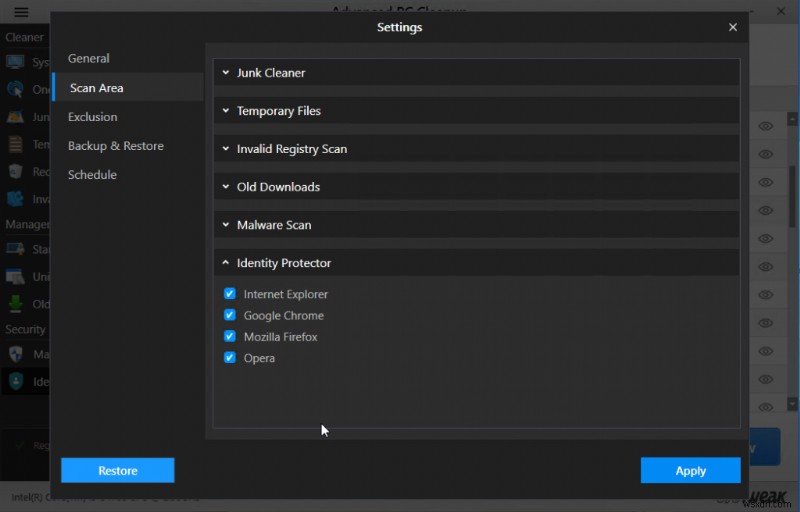
Task: Open the Exclusion settings tab
Action: pos(92,117)
